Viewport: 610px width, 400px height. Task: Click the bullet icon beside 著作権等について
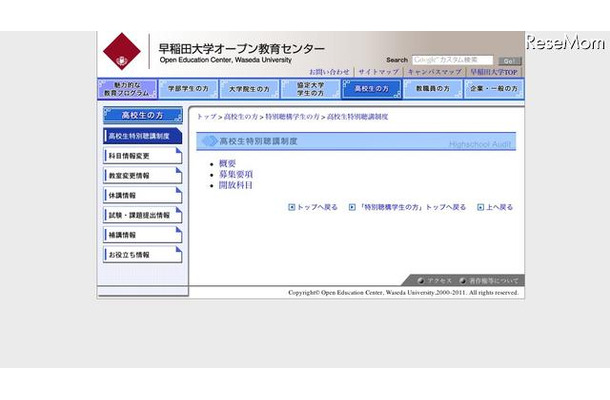point(463,281)
